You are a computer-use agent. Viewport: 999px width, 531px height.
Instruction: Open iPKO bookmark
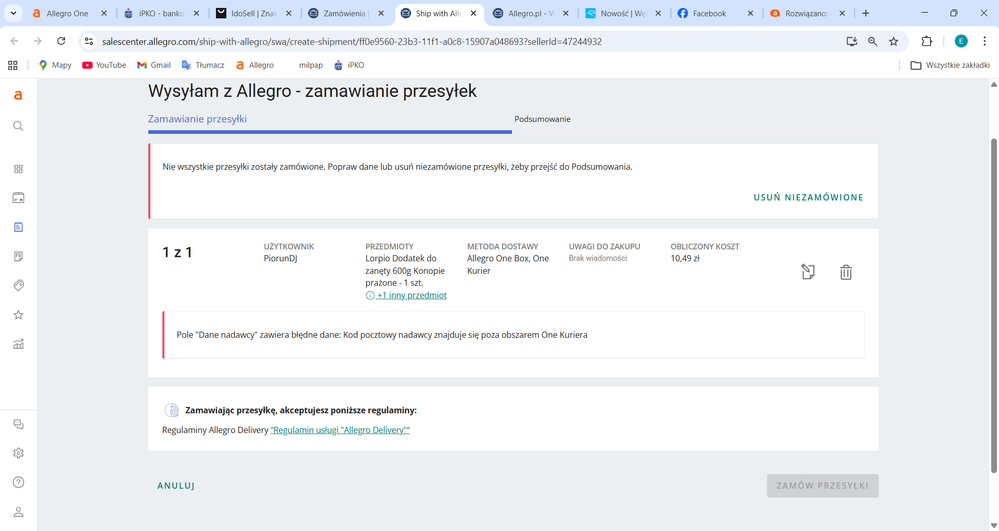(349, 65)
